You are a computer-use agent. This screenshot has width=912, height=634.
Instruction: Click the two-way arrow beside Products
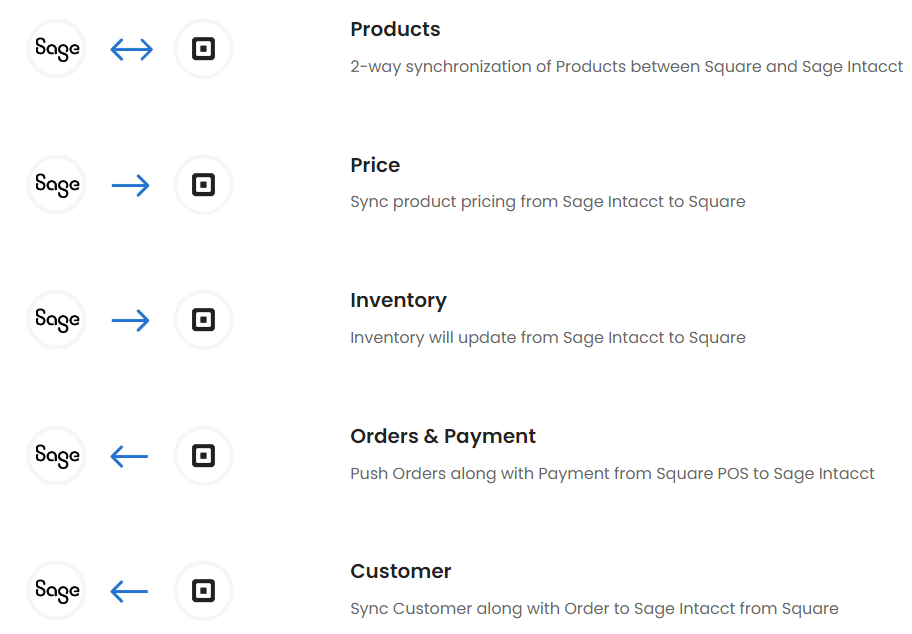[x=131, y=49]
